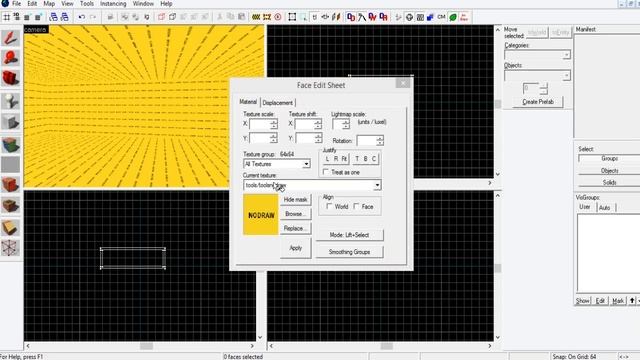Select the Block tool grey cube

point(10,122)
